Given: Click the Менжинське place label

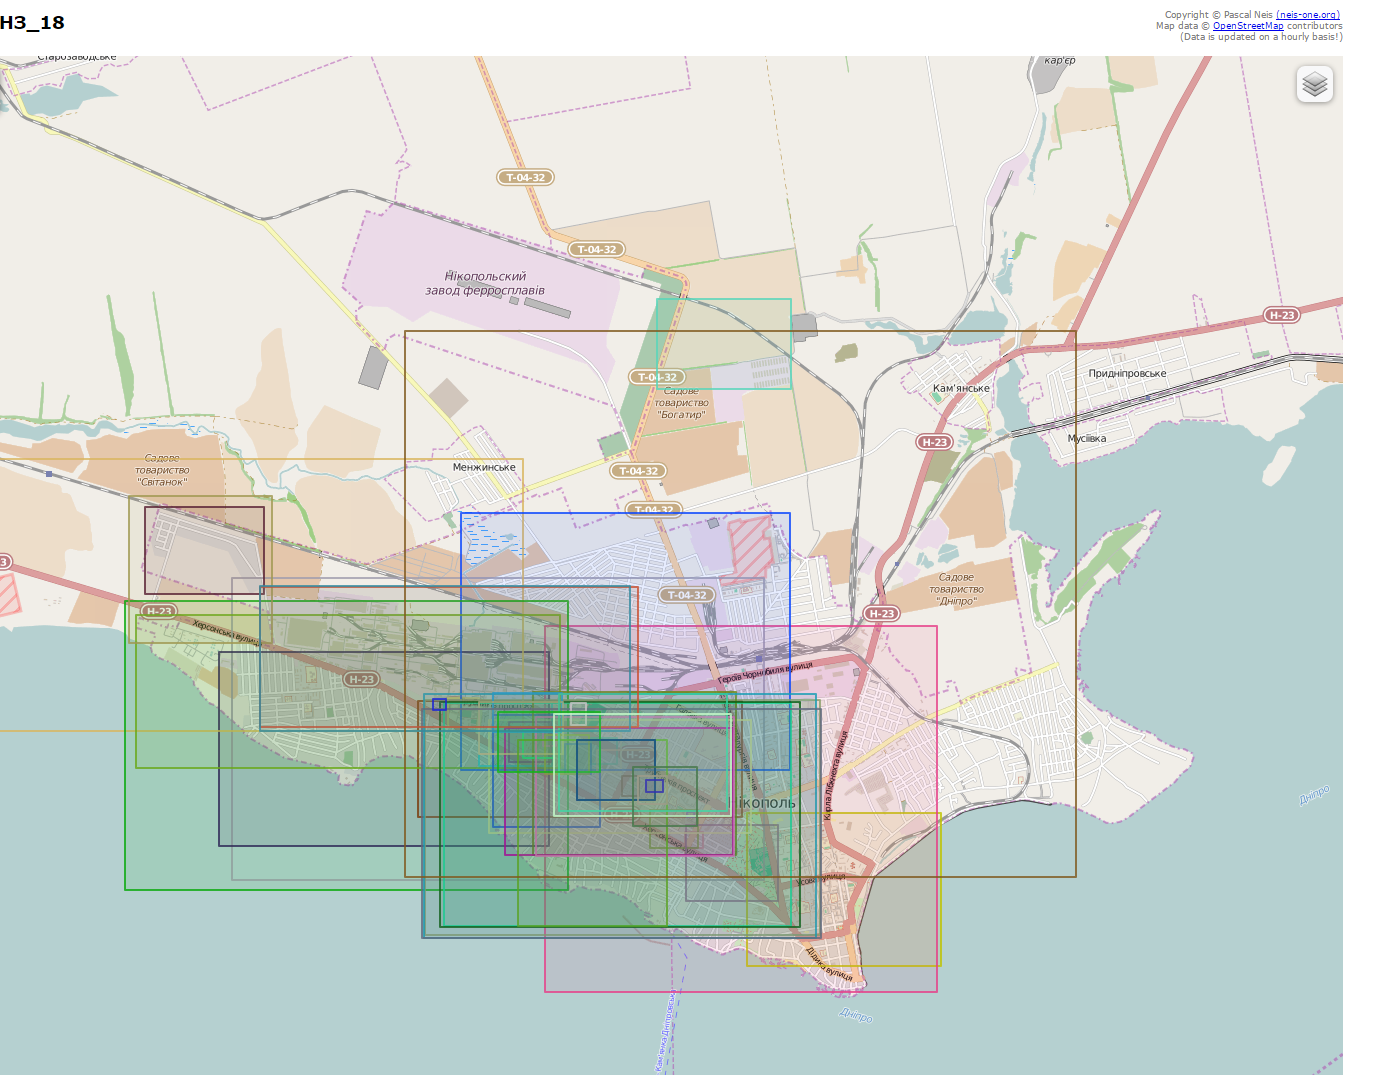Looking at the screenshot, I should click(x=484, y=467).
